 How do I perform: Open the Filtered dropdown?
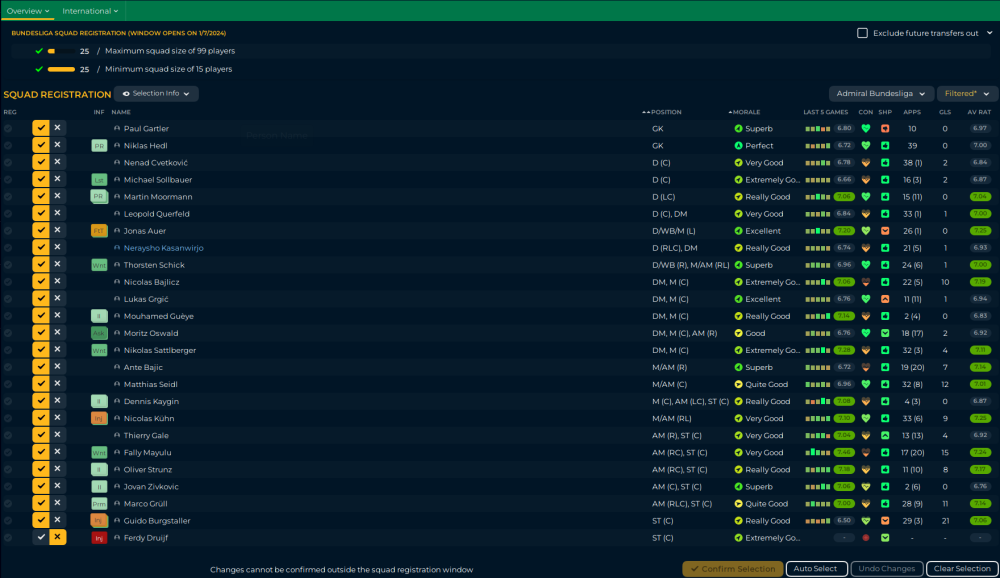[966, 93]
